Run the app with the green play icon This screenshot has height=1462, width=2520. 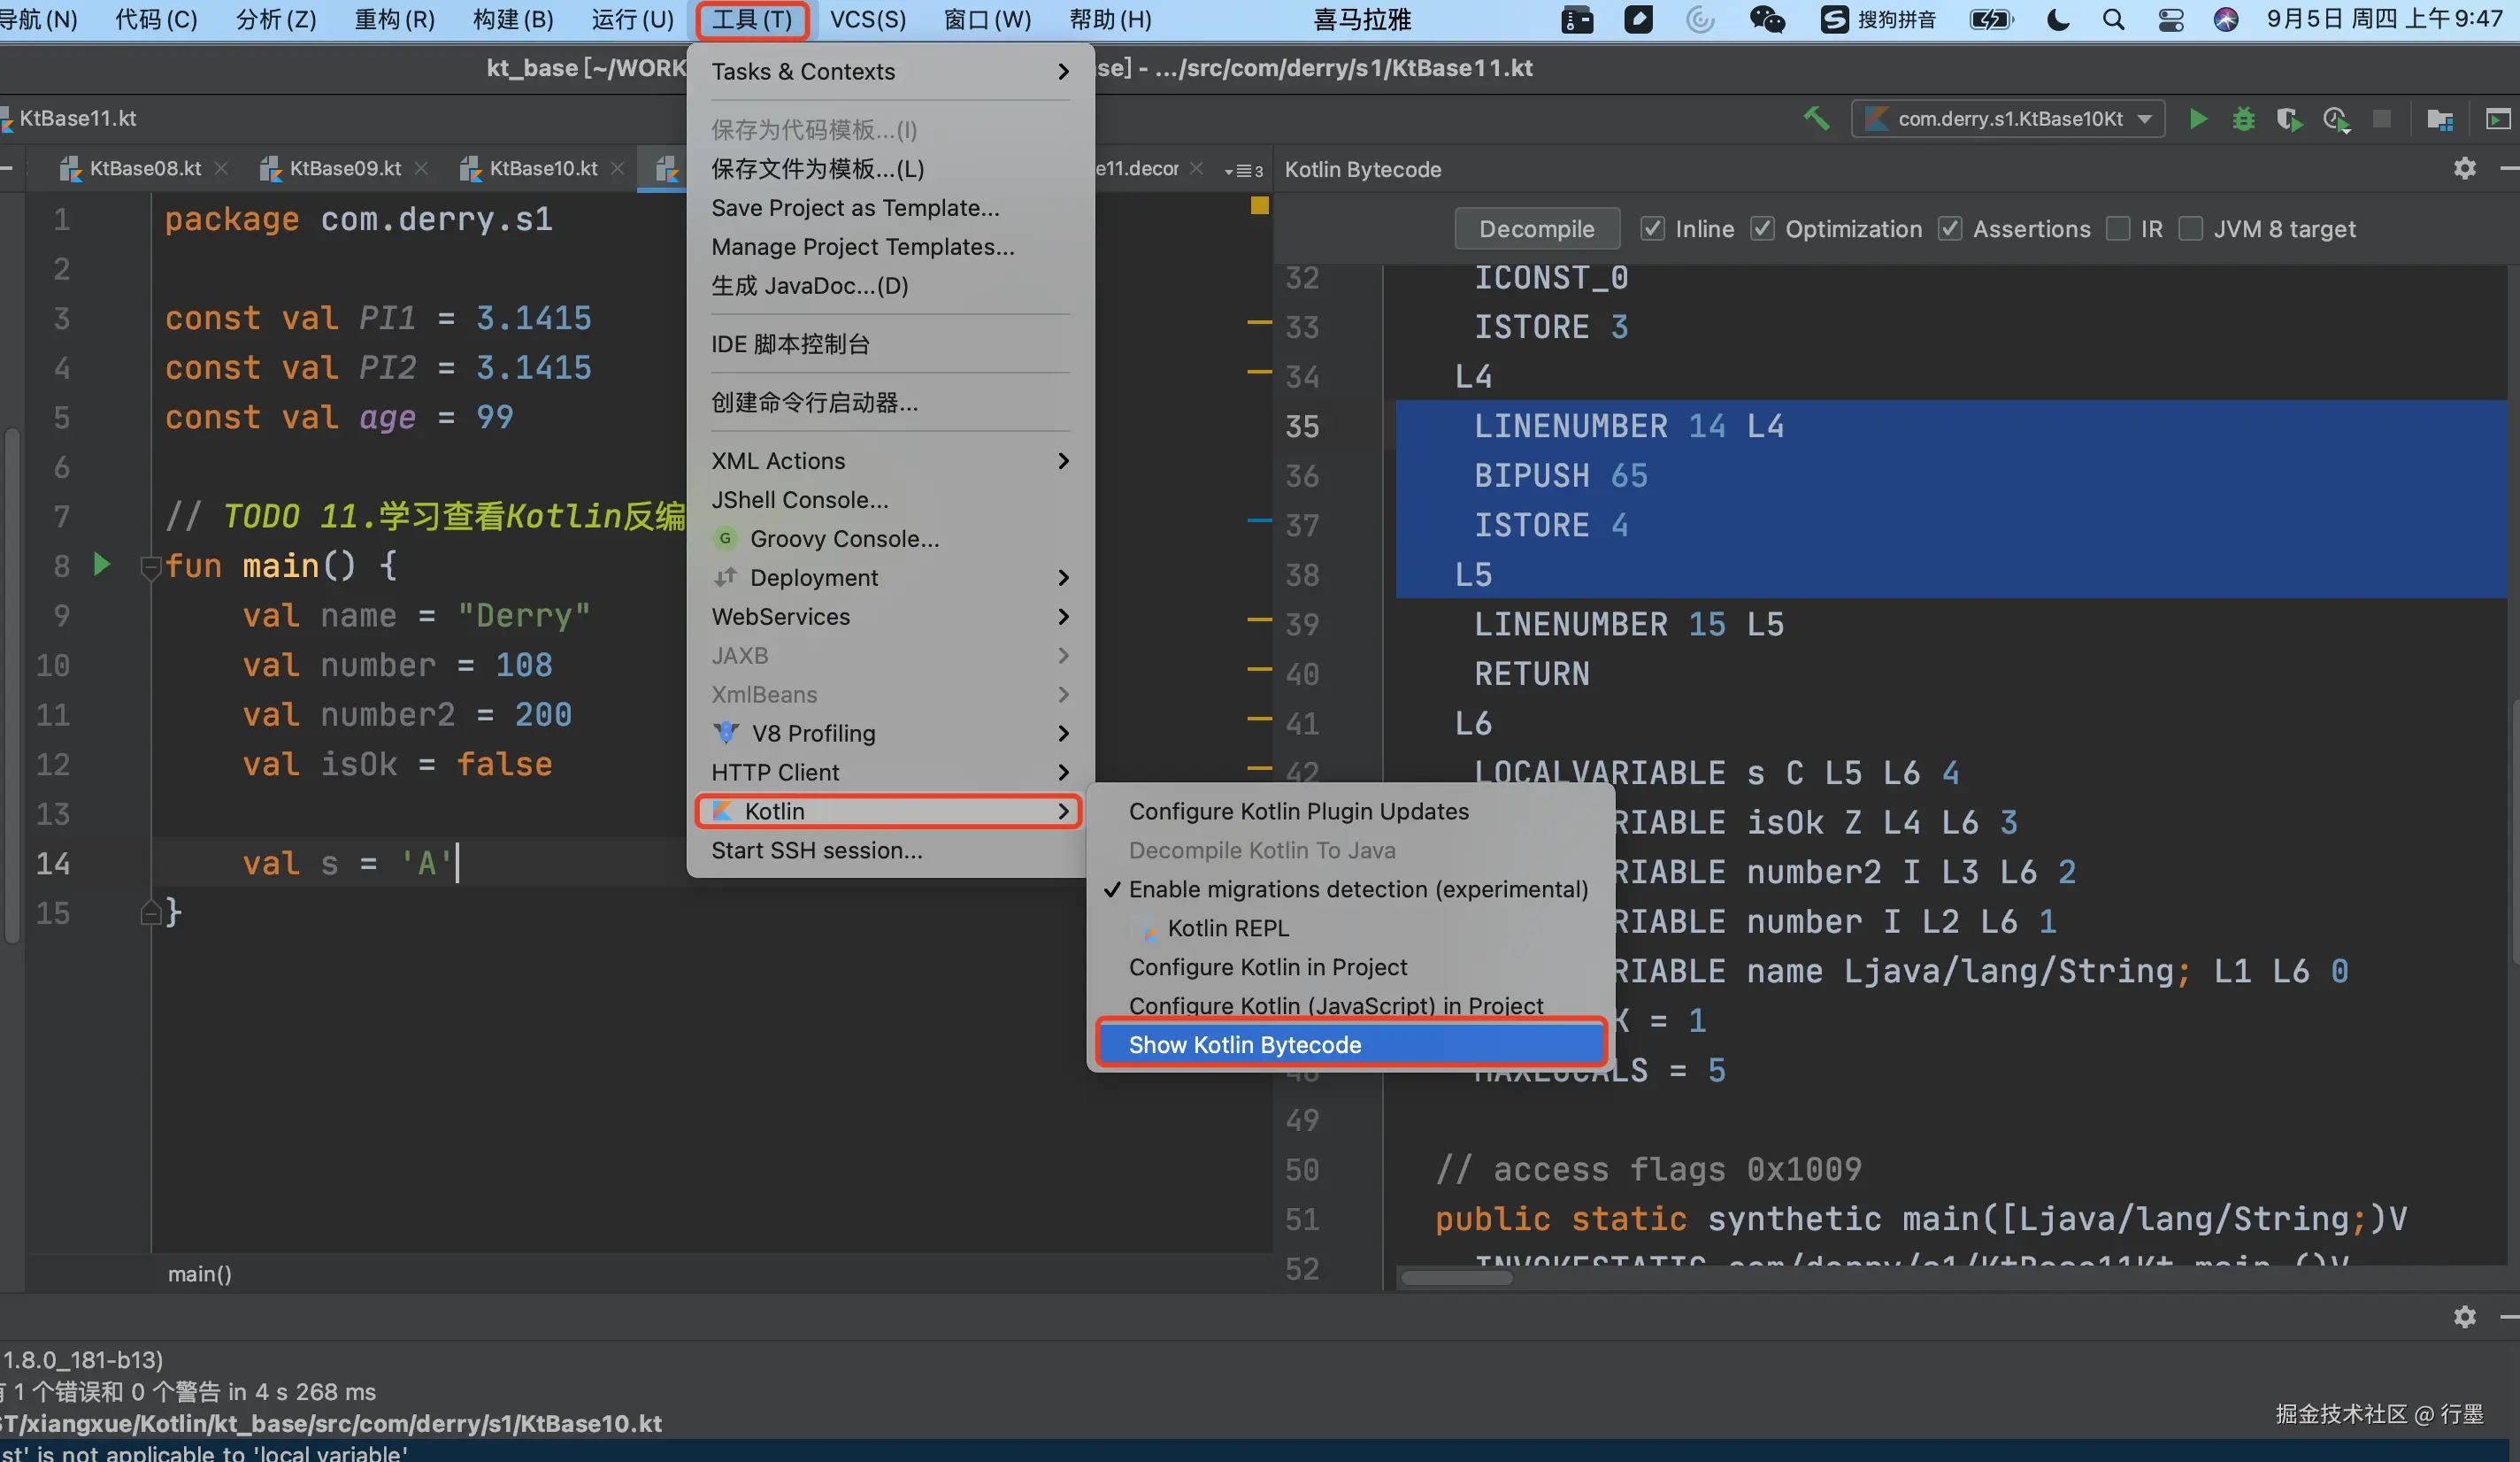(x=2197, y=119)
